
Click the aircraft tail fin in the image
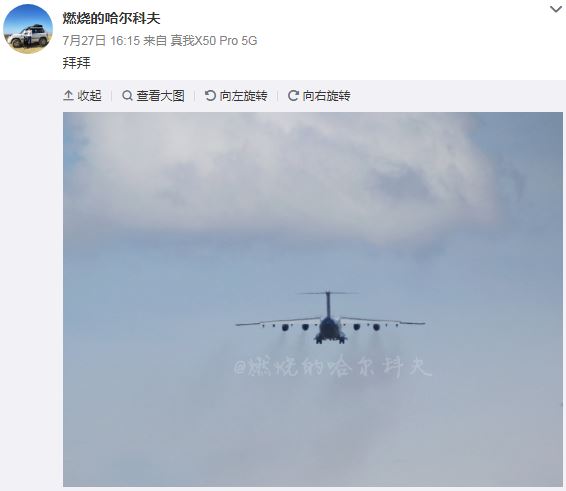(x=328, y=304)
